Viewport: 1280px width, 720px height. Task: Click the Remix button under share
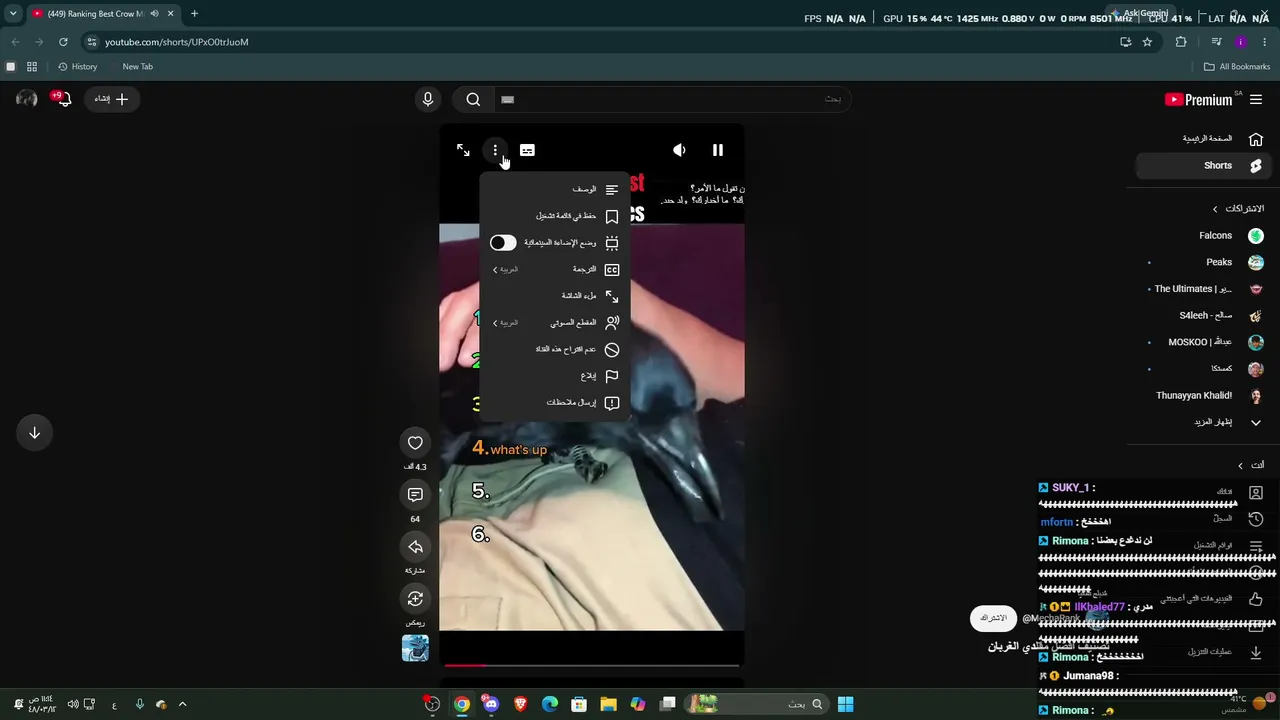pos(415,599)
